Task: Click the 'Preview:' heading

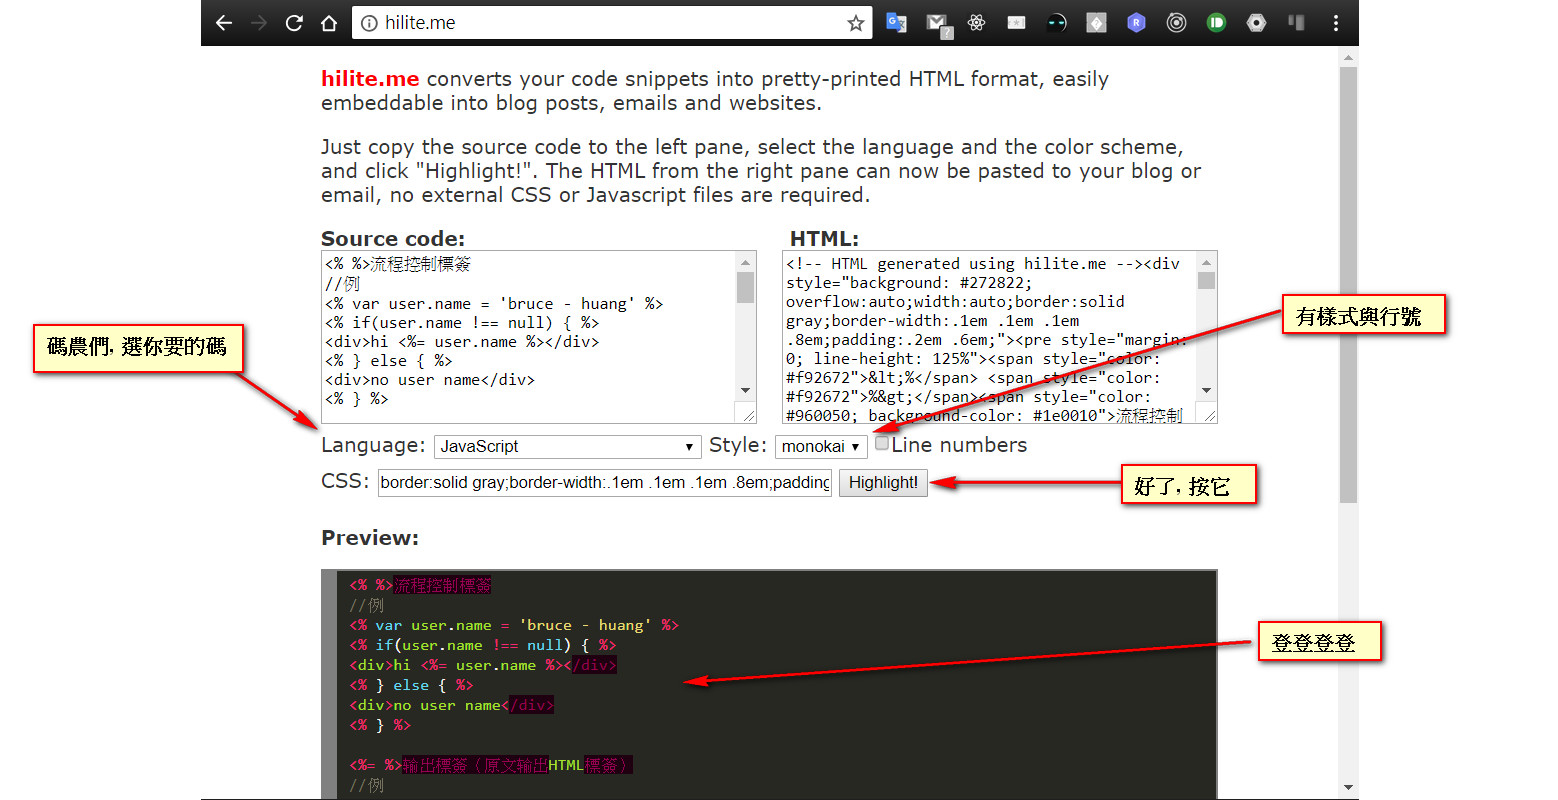Action: [x=370, y=538]
